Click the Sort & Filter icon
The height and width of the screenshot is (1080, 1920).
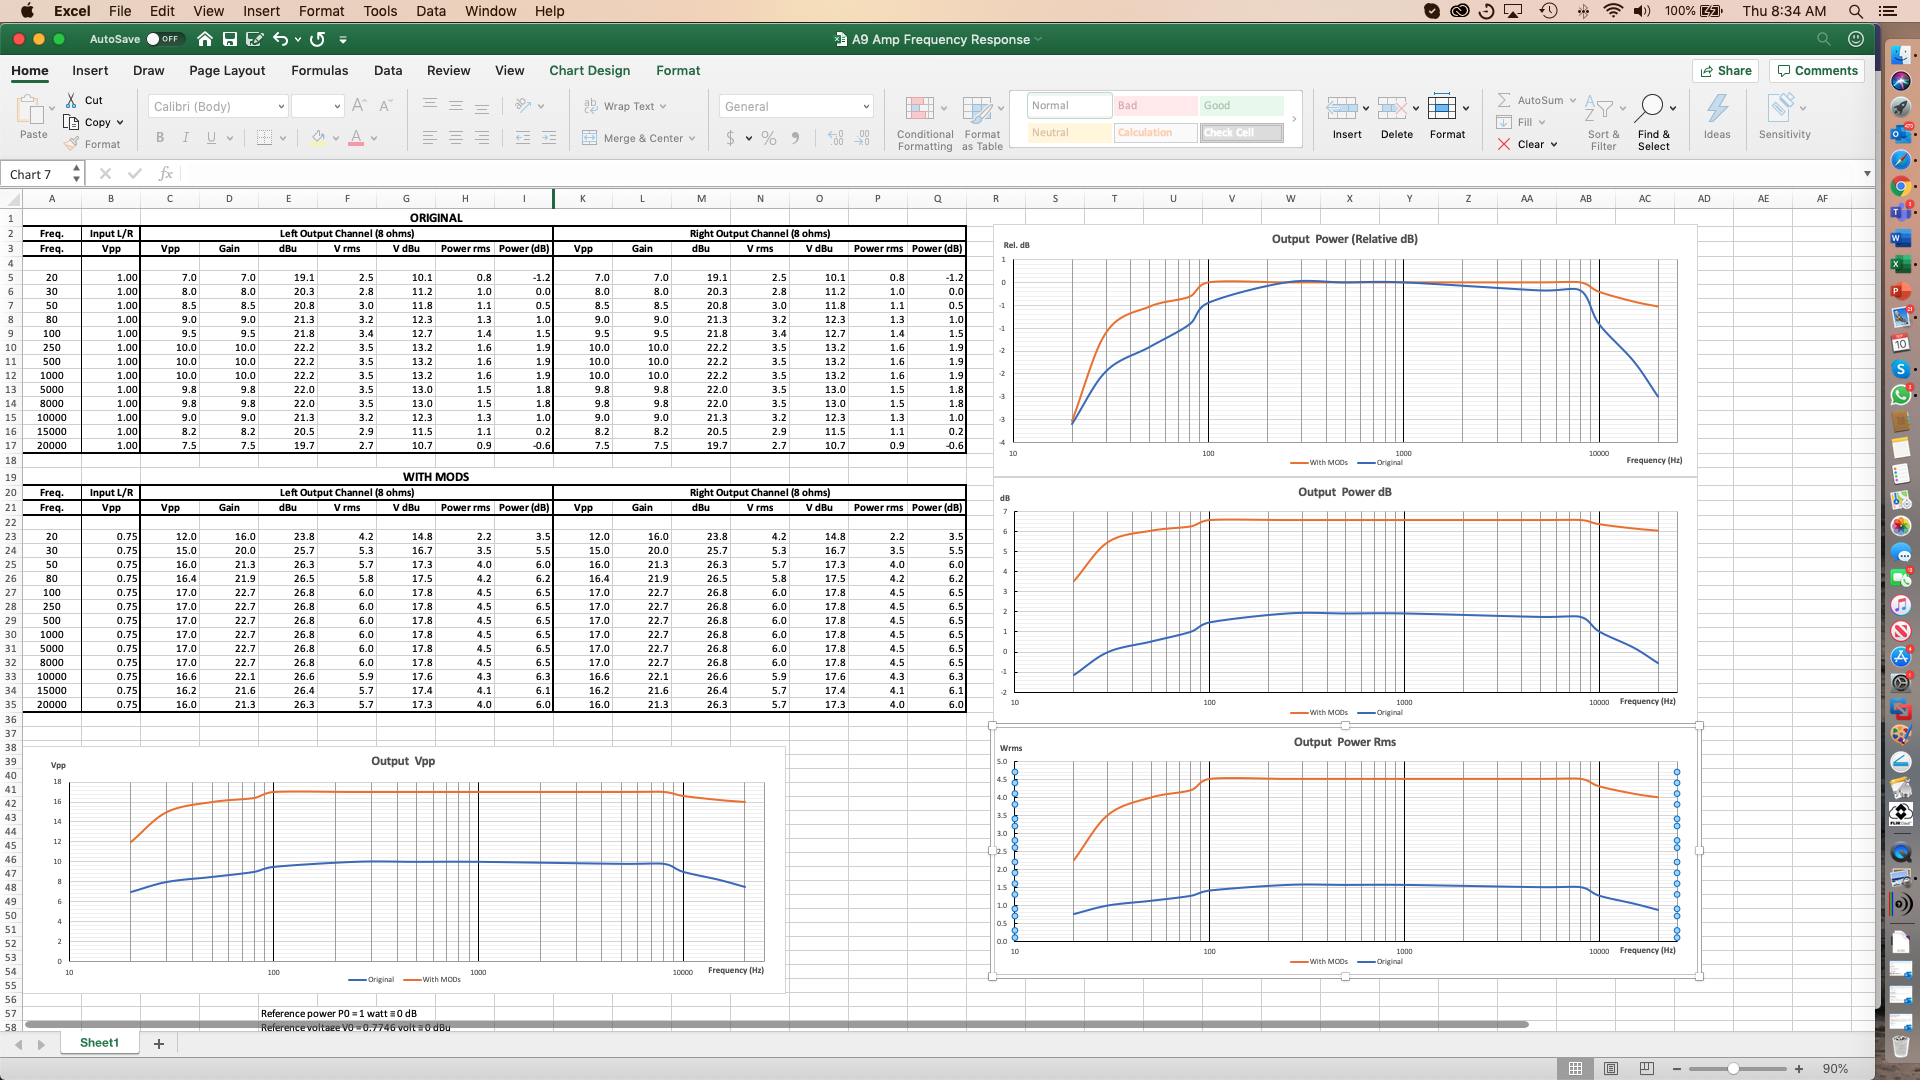tap(1599, 108)
